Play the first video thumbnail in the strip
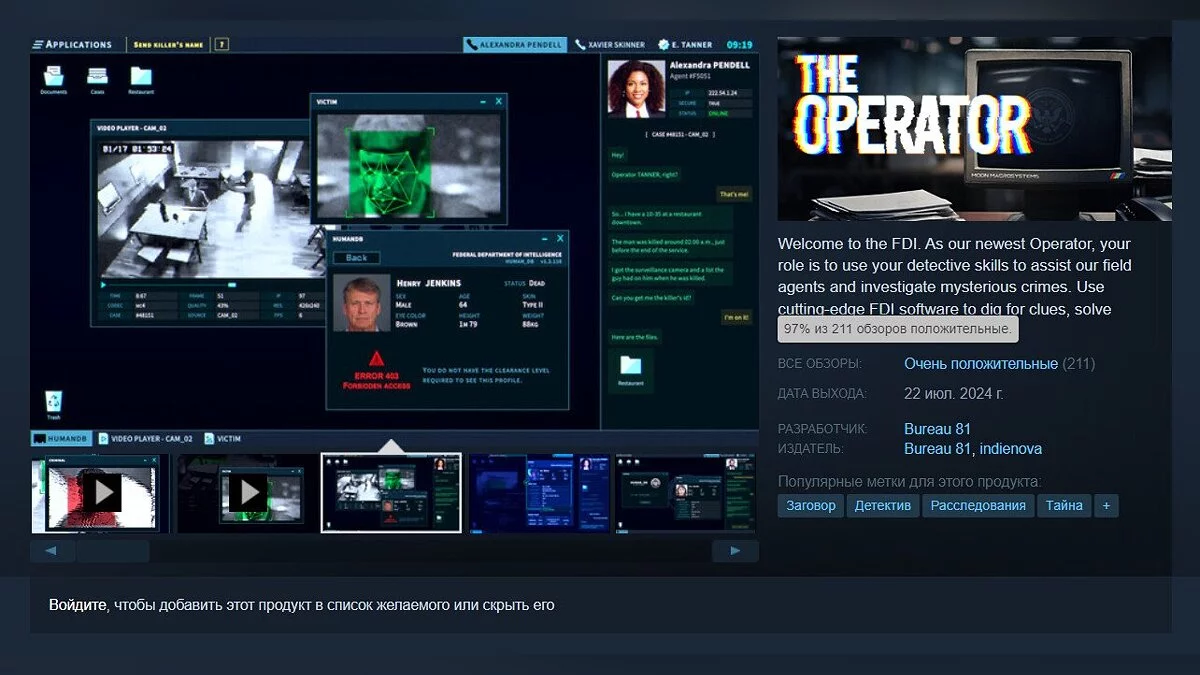1200x675 pixels. 100,492
